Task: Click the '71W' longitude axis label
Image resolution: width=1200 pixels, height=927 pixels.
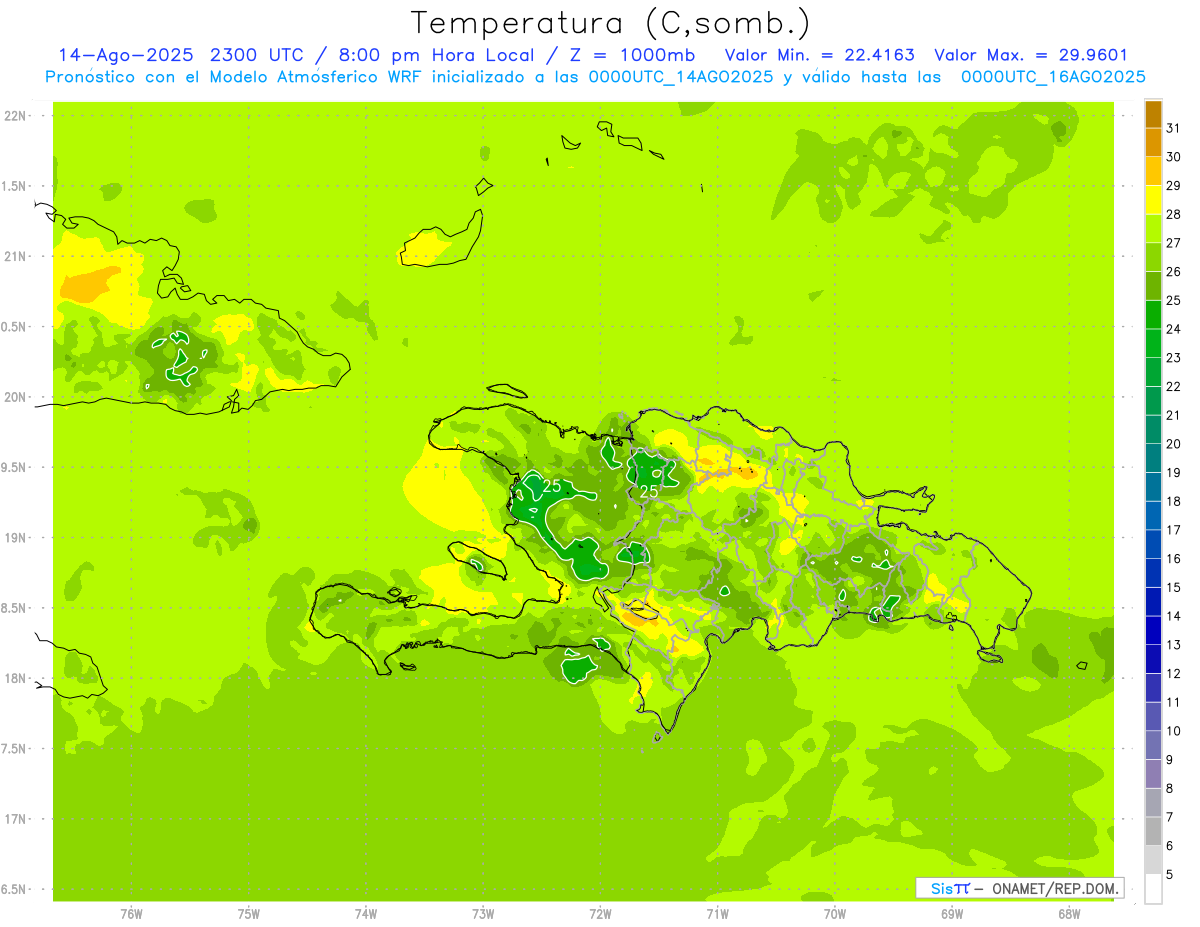Action: (717, 914)
